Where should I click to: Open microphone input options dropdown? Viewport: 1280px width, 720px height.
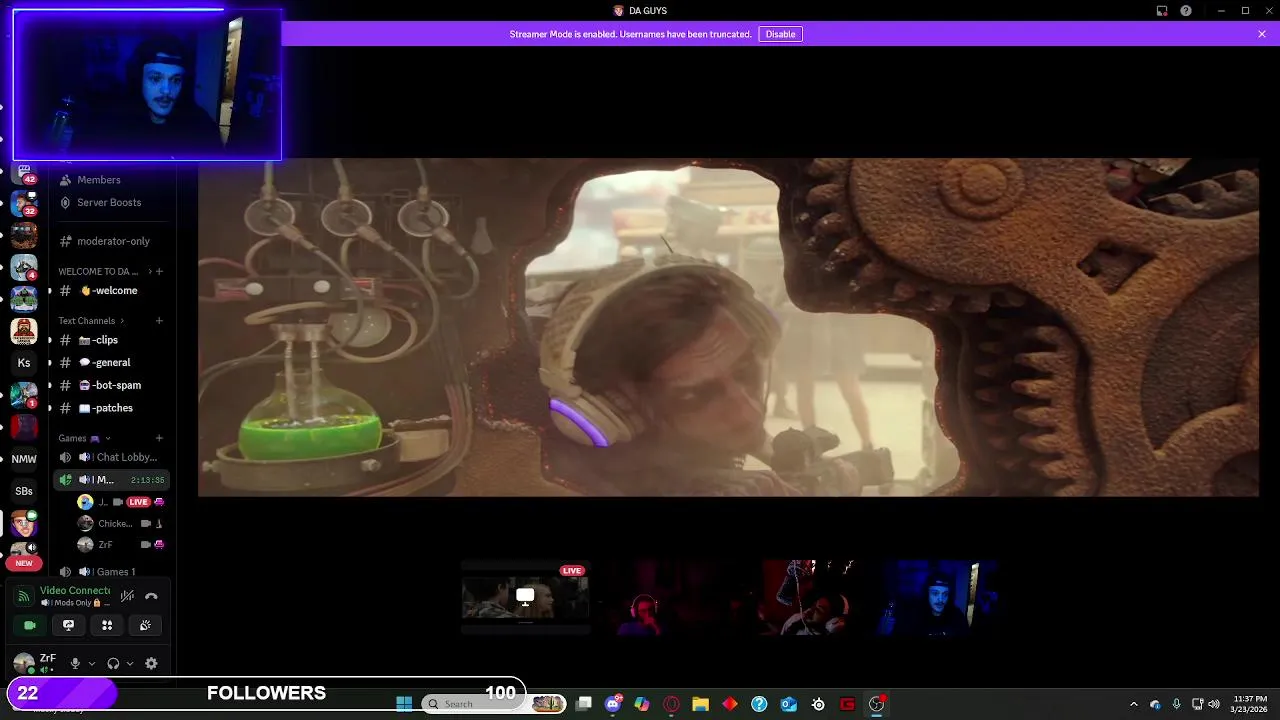click(92, 663)
